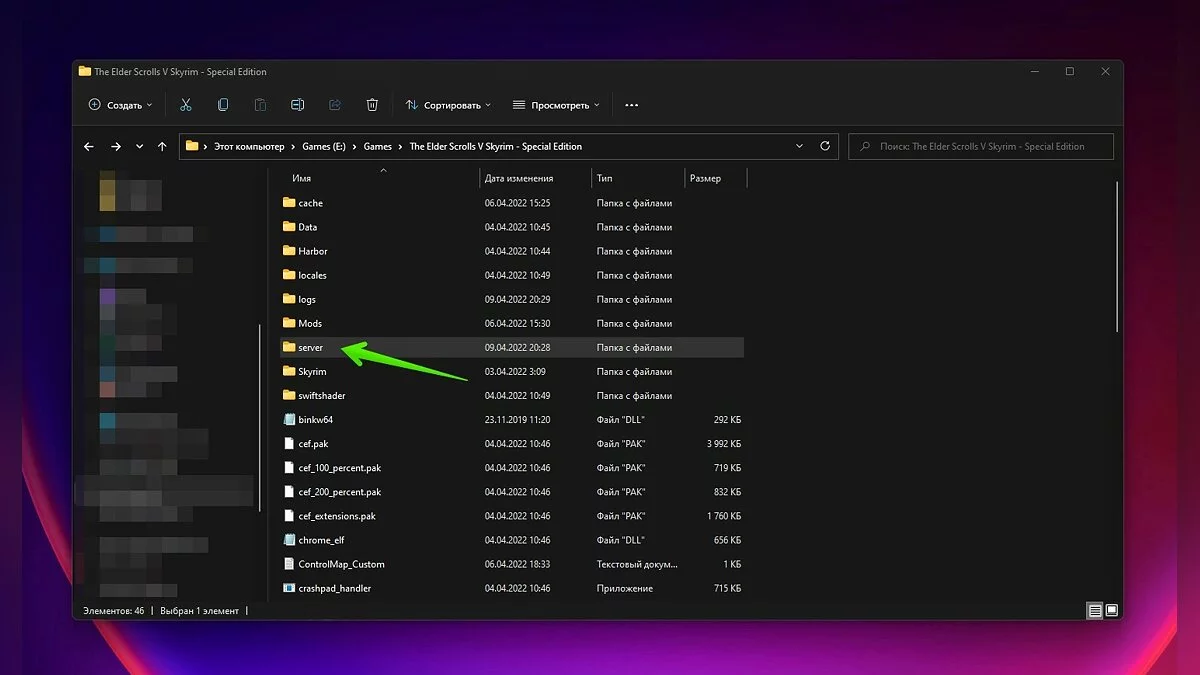Select the server folder
This screenshot has height=675, width=1200.
pos(512,347)
